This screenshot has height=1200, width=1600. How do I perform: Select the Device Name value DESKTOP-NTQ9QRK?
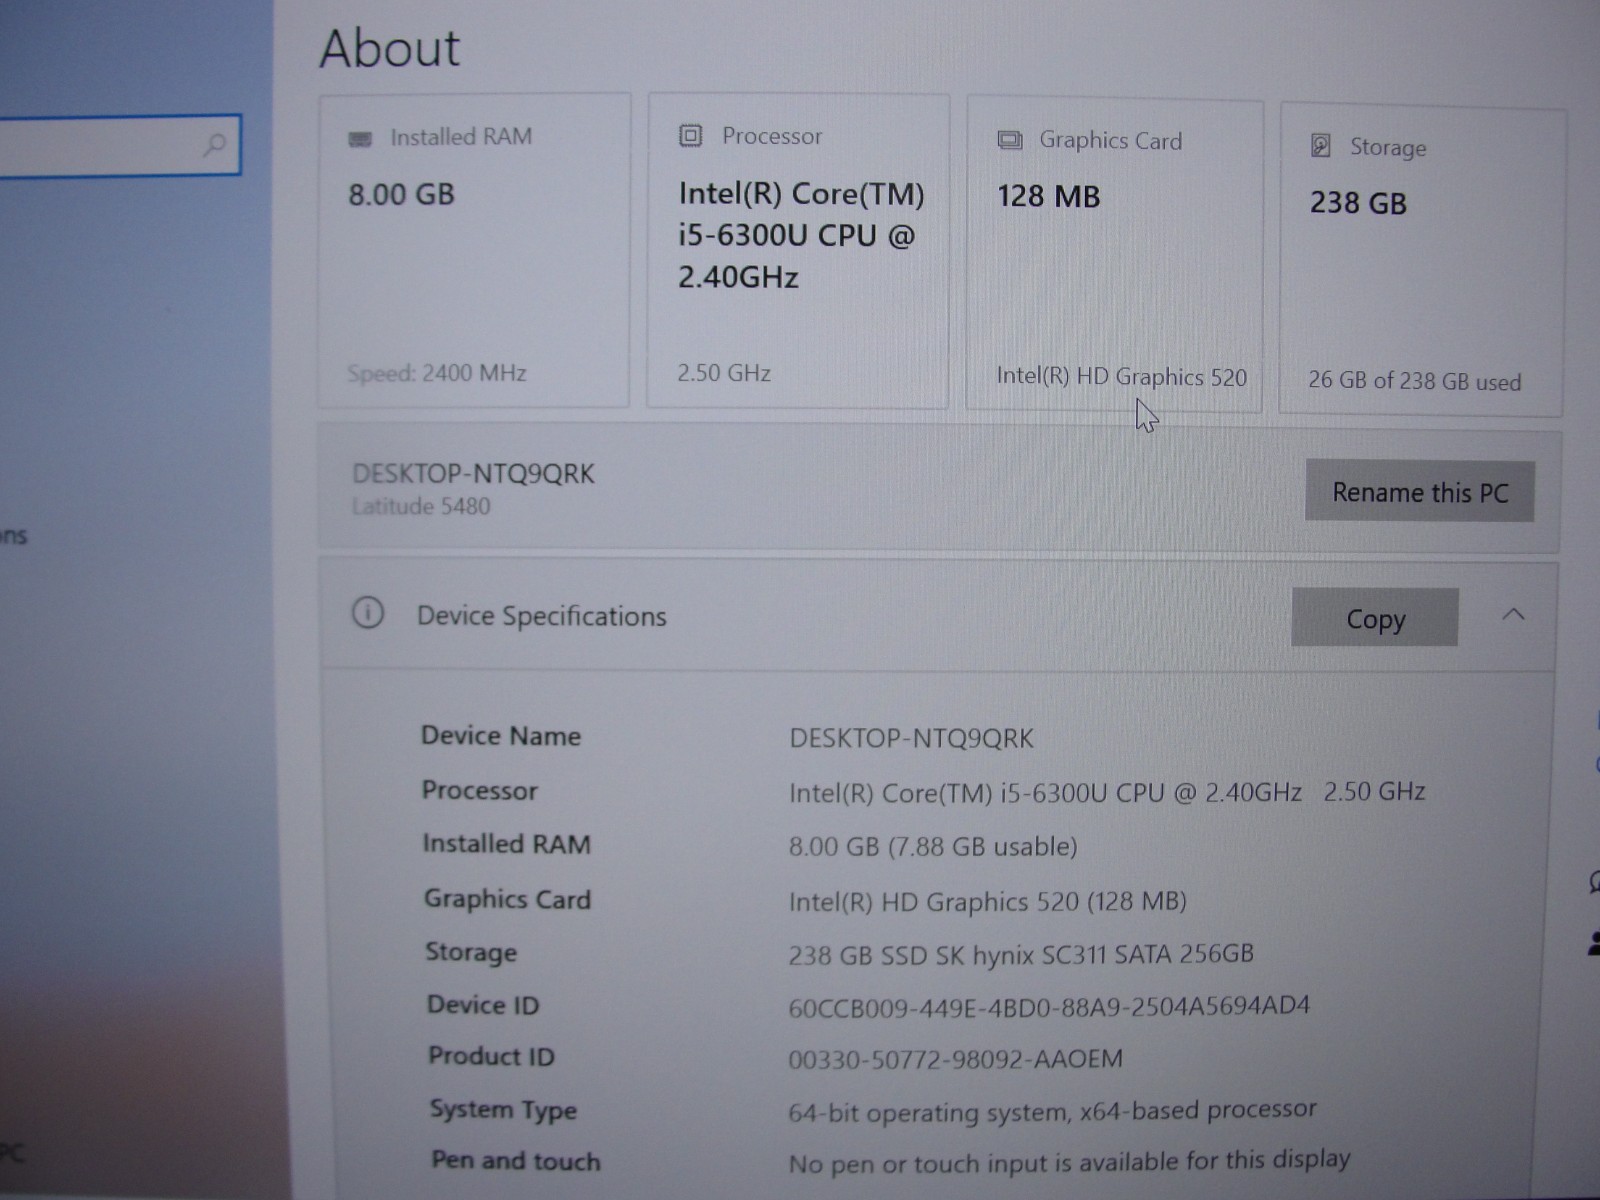click(911, 738)
